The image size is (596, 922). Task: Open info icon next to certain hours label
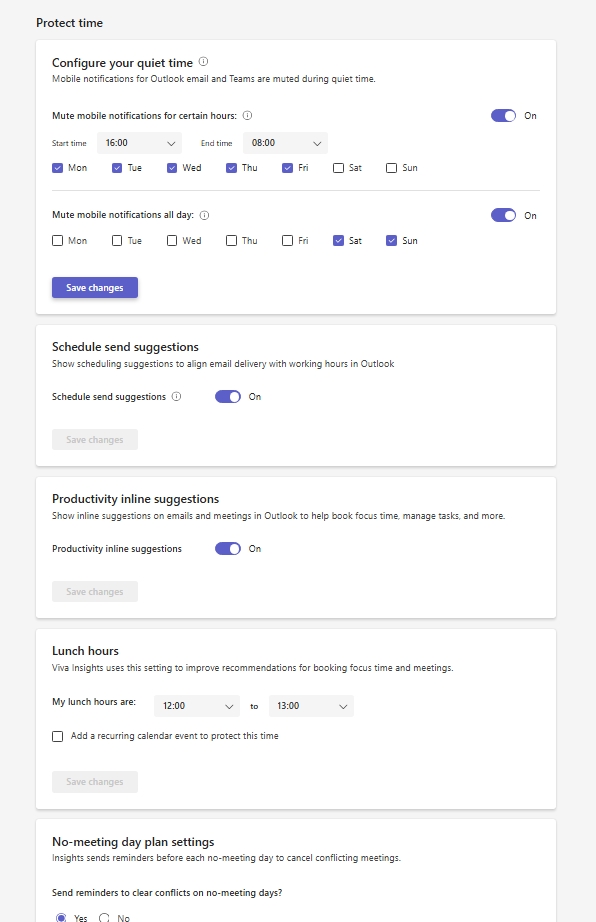(x=247, y=115)
